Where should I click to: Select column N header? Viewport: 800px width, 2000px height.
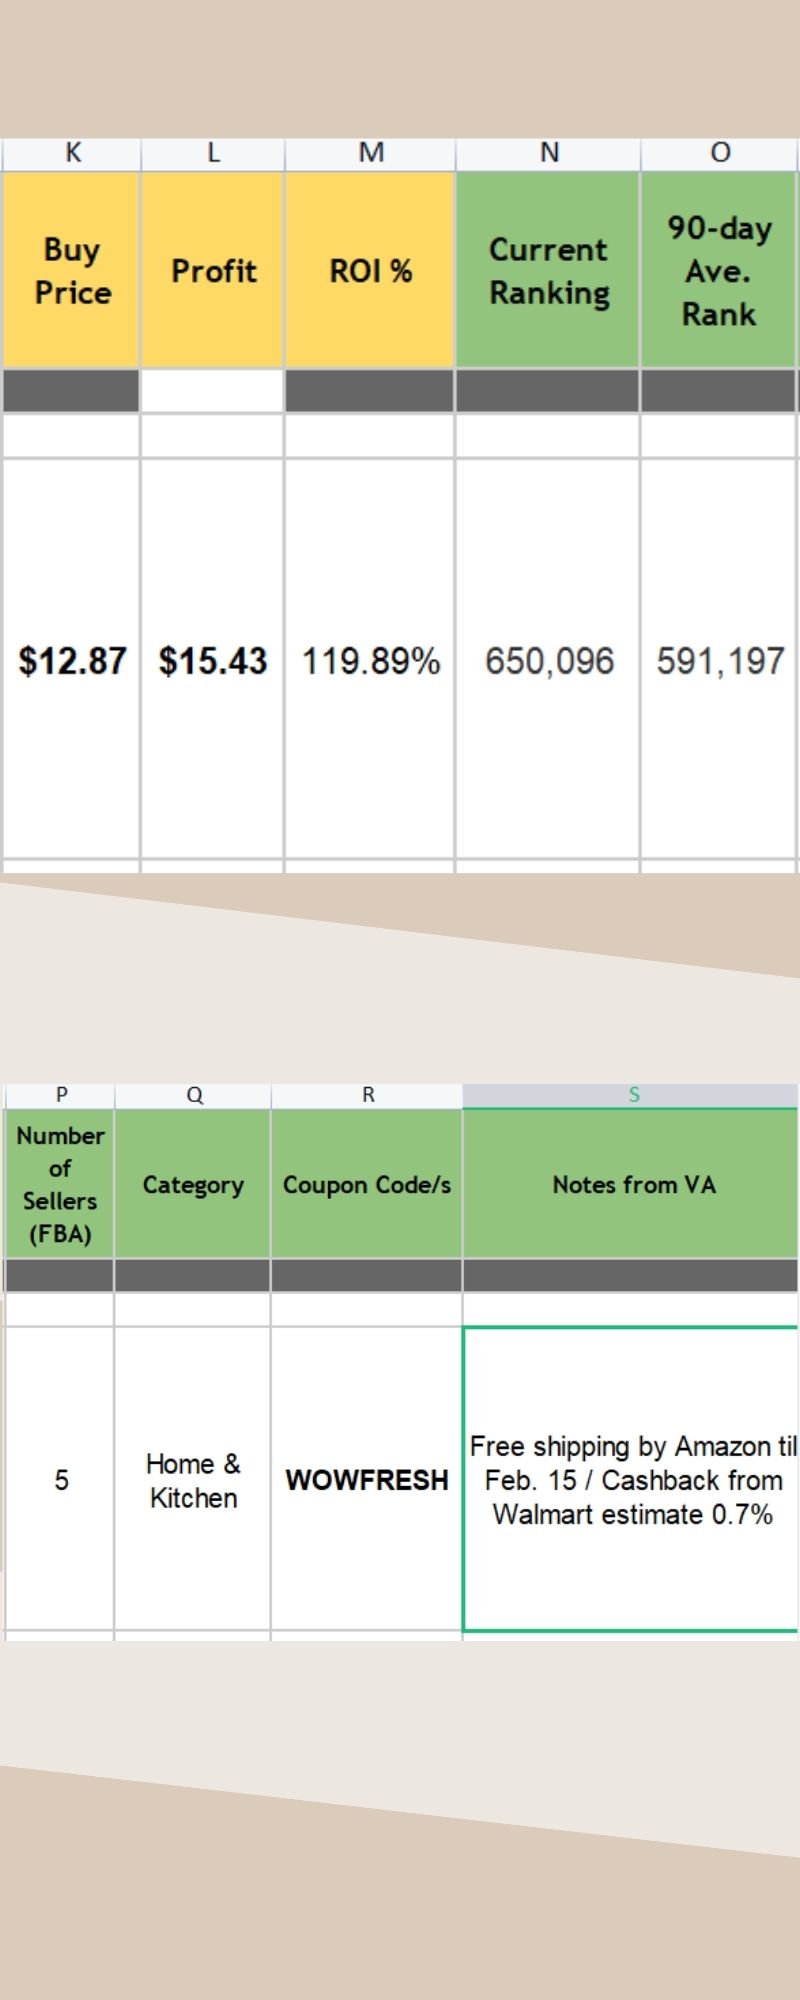(549, 153)
